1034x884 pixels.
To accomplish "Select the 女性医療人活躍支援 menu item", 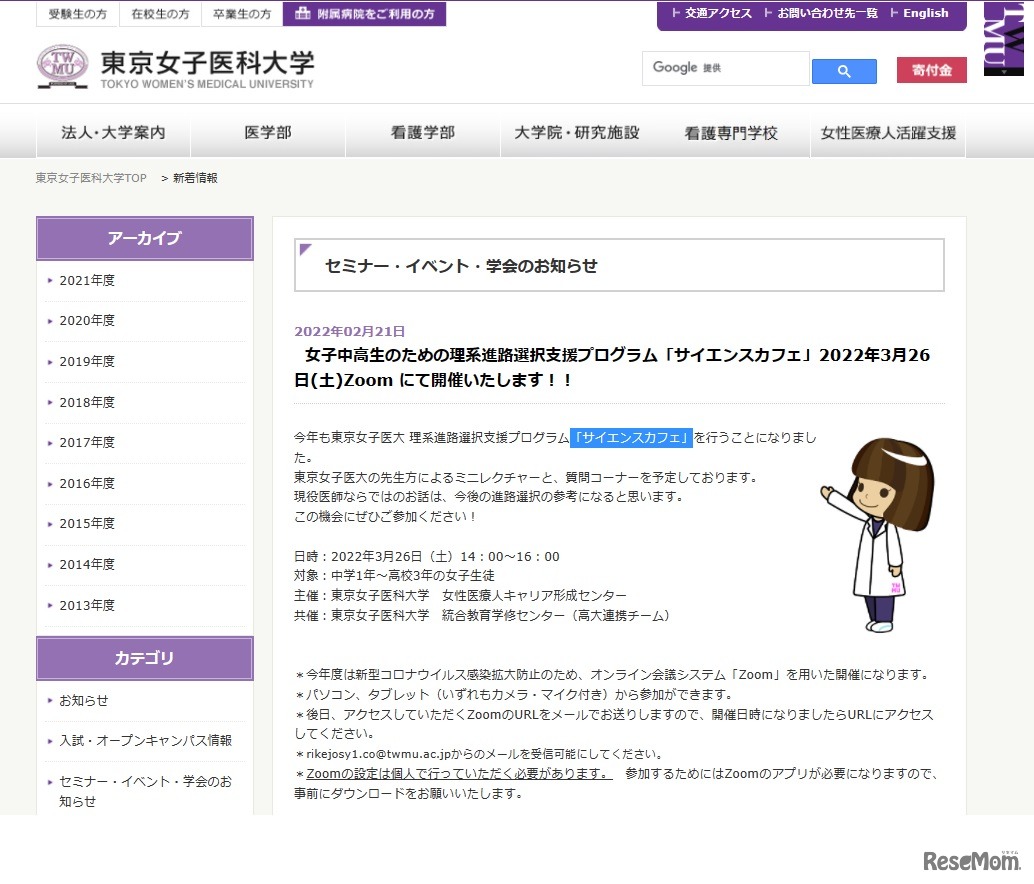I will click(x=888, y=133).
